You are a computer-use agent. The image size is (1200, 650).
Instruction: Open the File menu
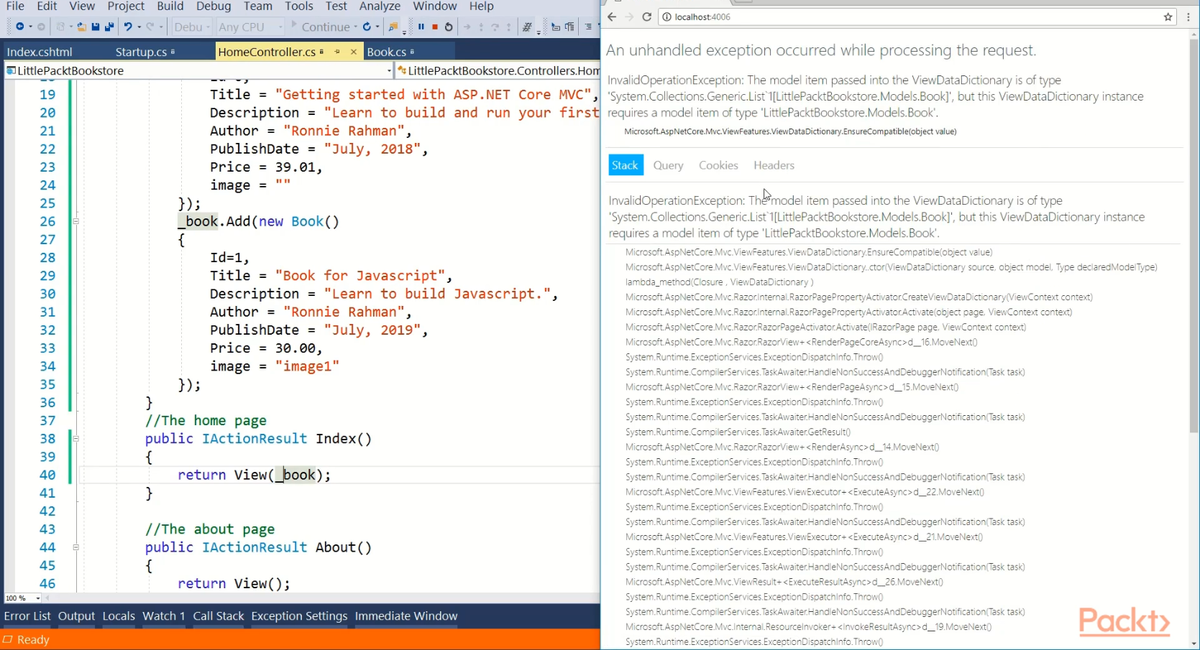15,6
